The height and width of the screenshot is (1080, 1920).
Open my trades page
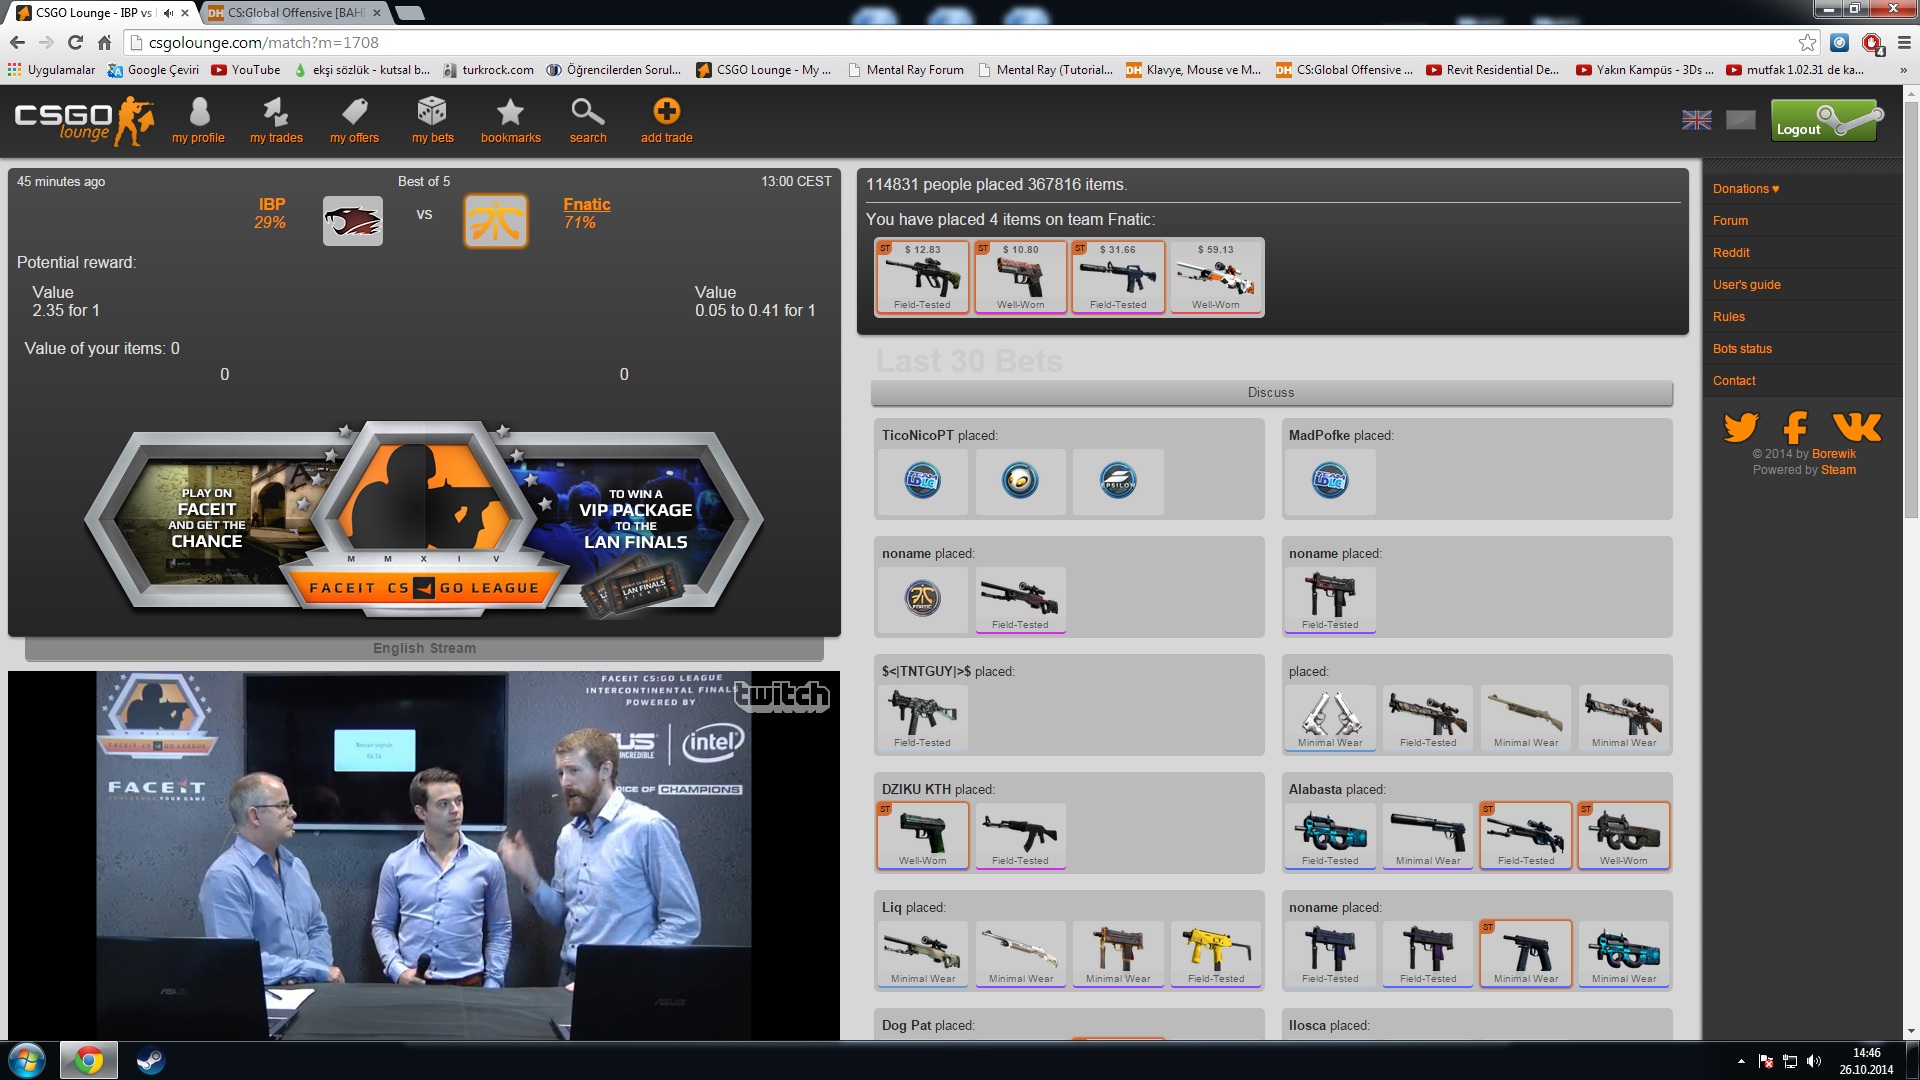(276, 121)
